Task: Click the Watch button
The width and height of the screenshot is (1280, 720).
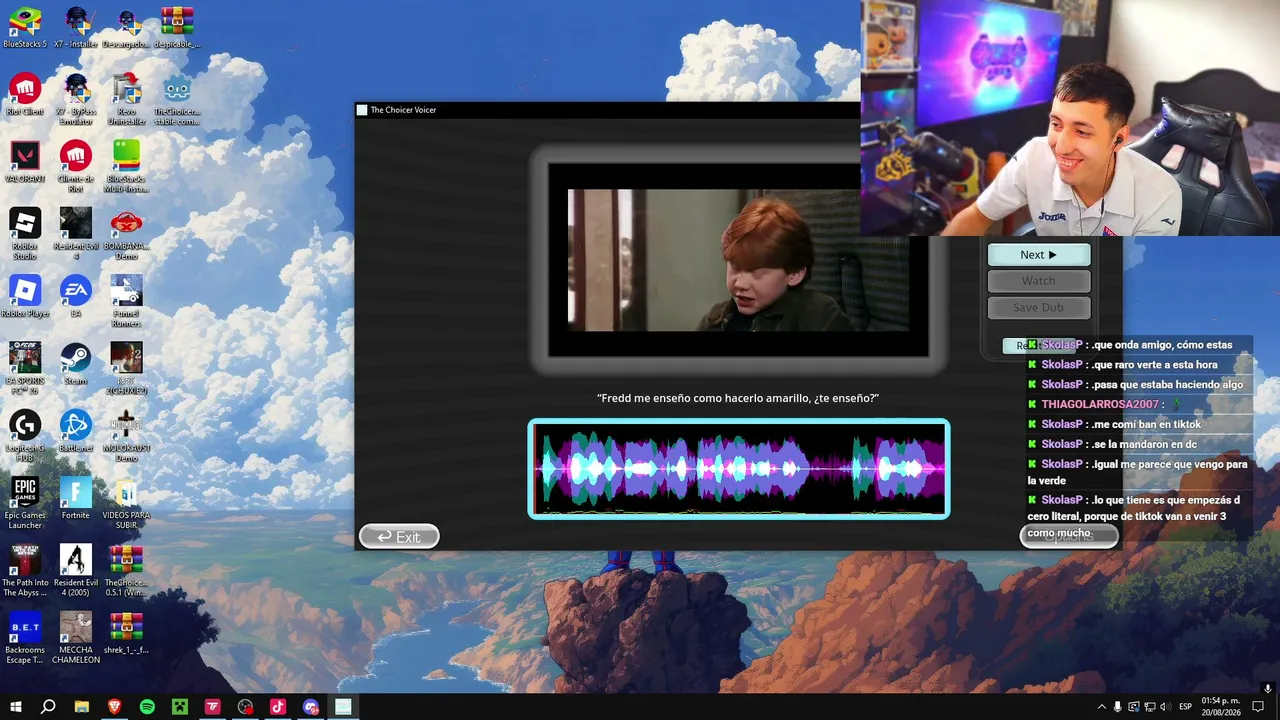Action: pos(1038,281)
